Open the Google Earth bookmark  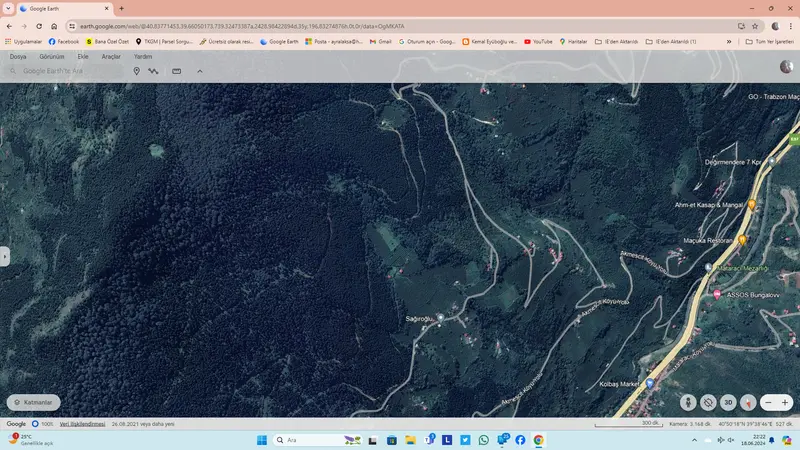[279, 41]
